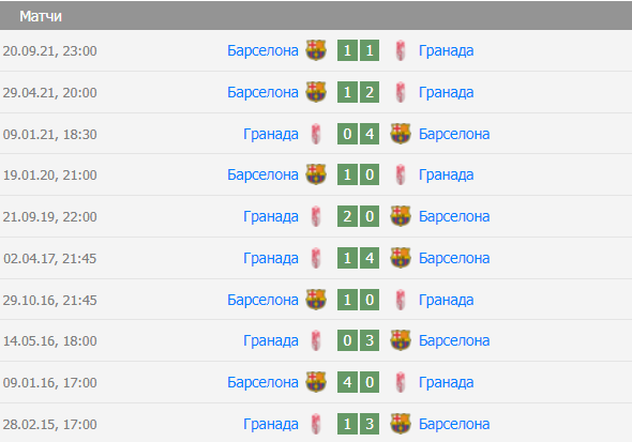Viewport: 632px width, 442px height.
Task: Open the 2:0 score of 21.09.19 match
Action: click(x=358, y=216)
